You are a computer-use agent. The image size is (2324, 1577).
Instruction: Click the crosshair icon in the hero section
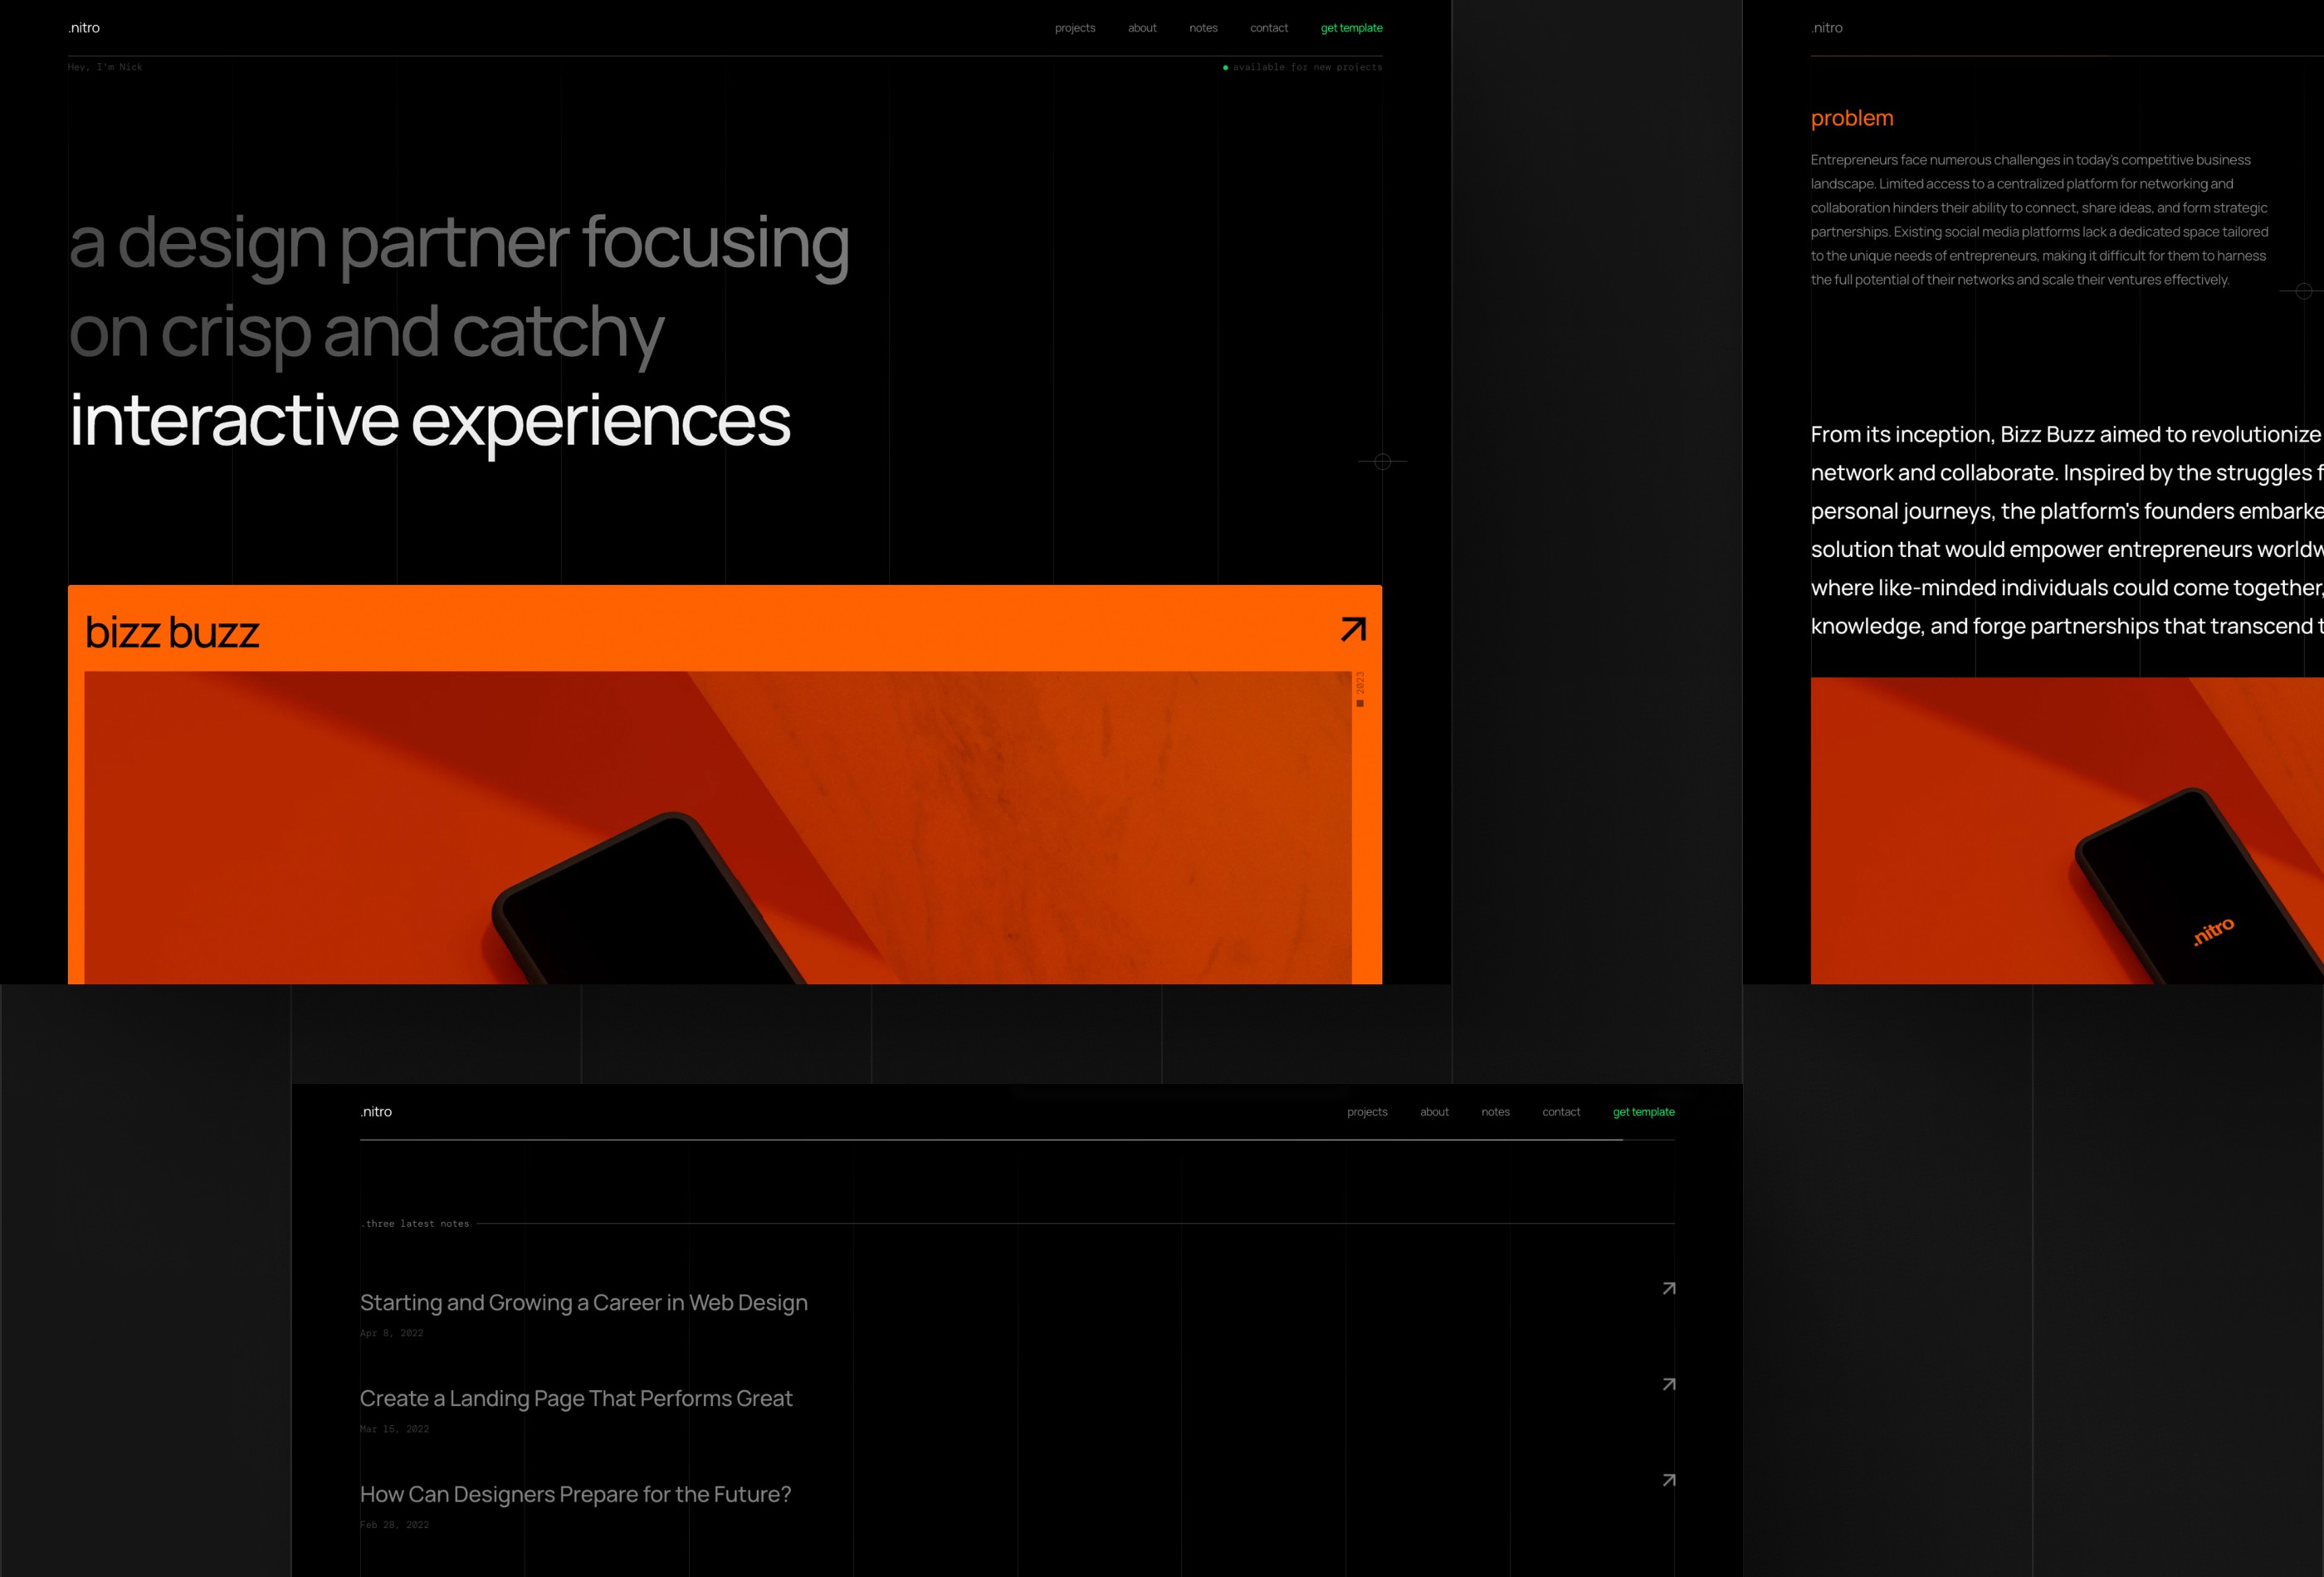point(1383,461)
